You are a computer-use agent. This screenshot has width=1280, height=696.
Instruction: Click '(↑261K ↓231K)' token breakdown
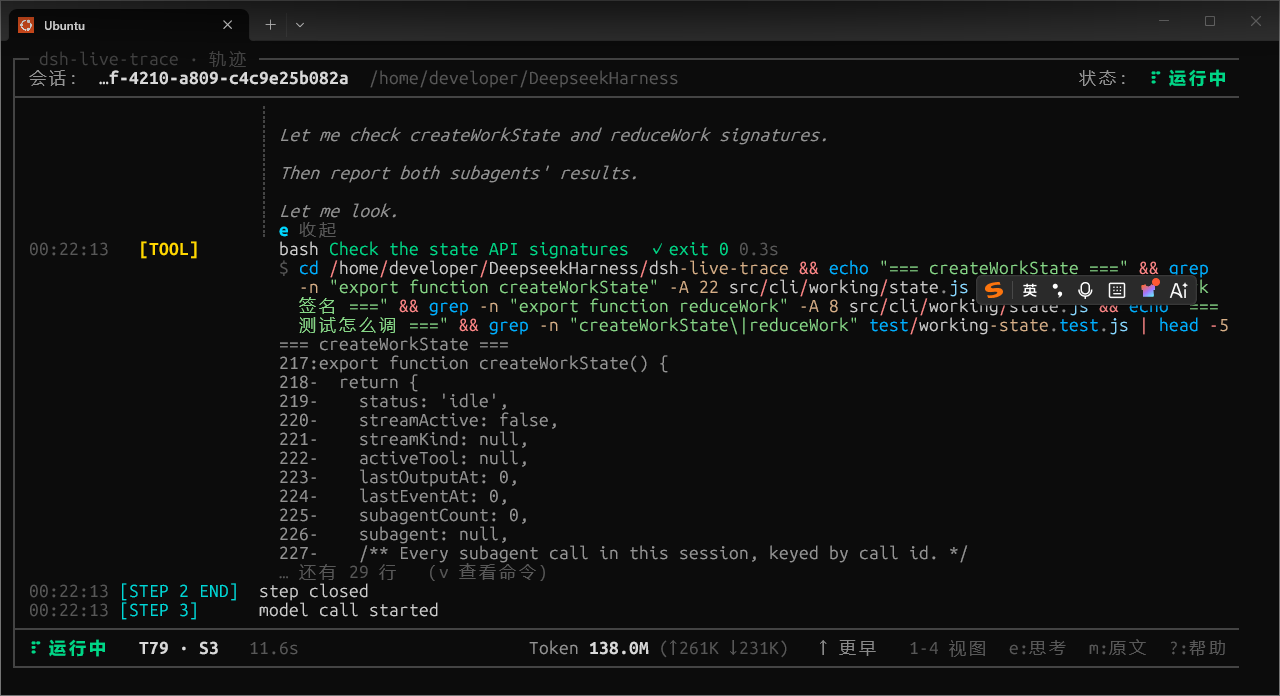tap(724, 648)
